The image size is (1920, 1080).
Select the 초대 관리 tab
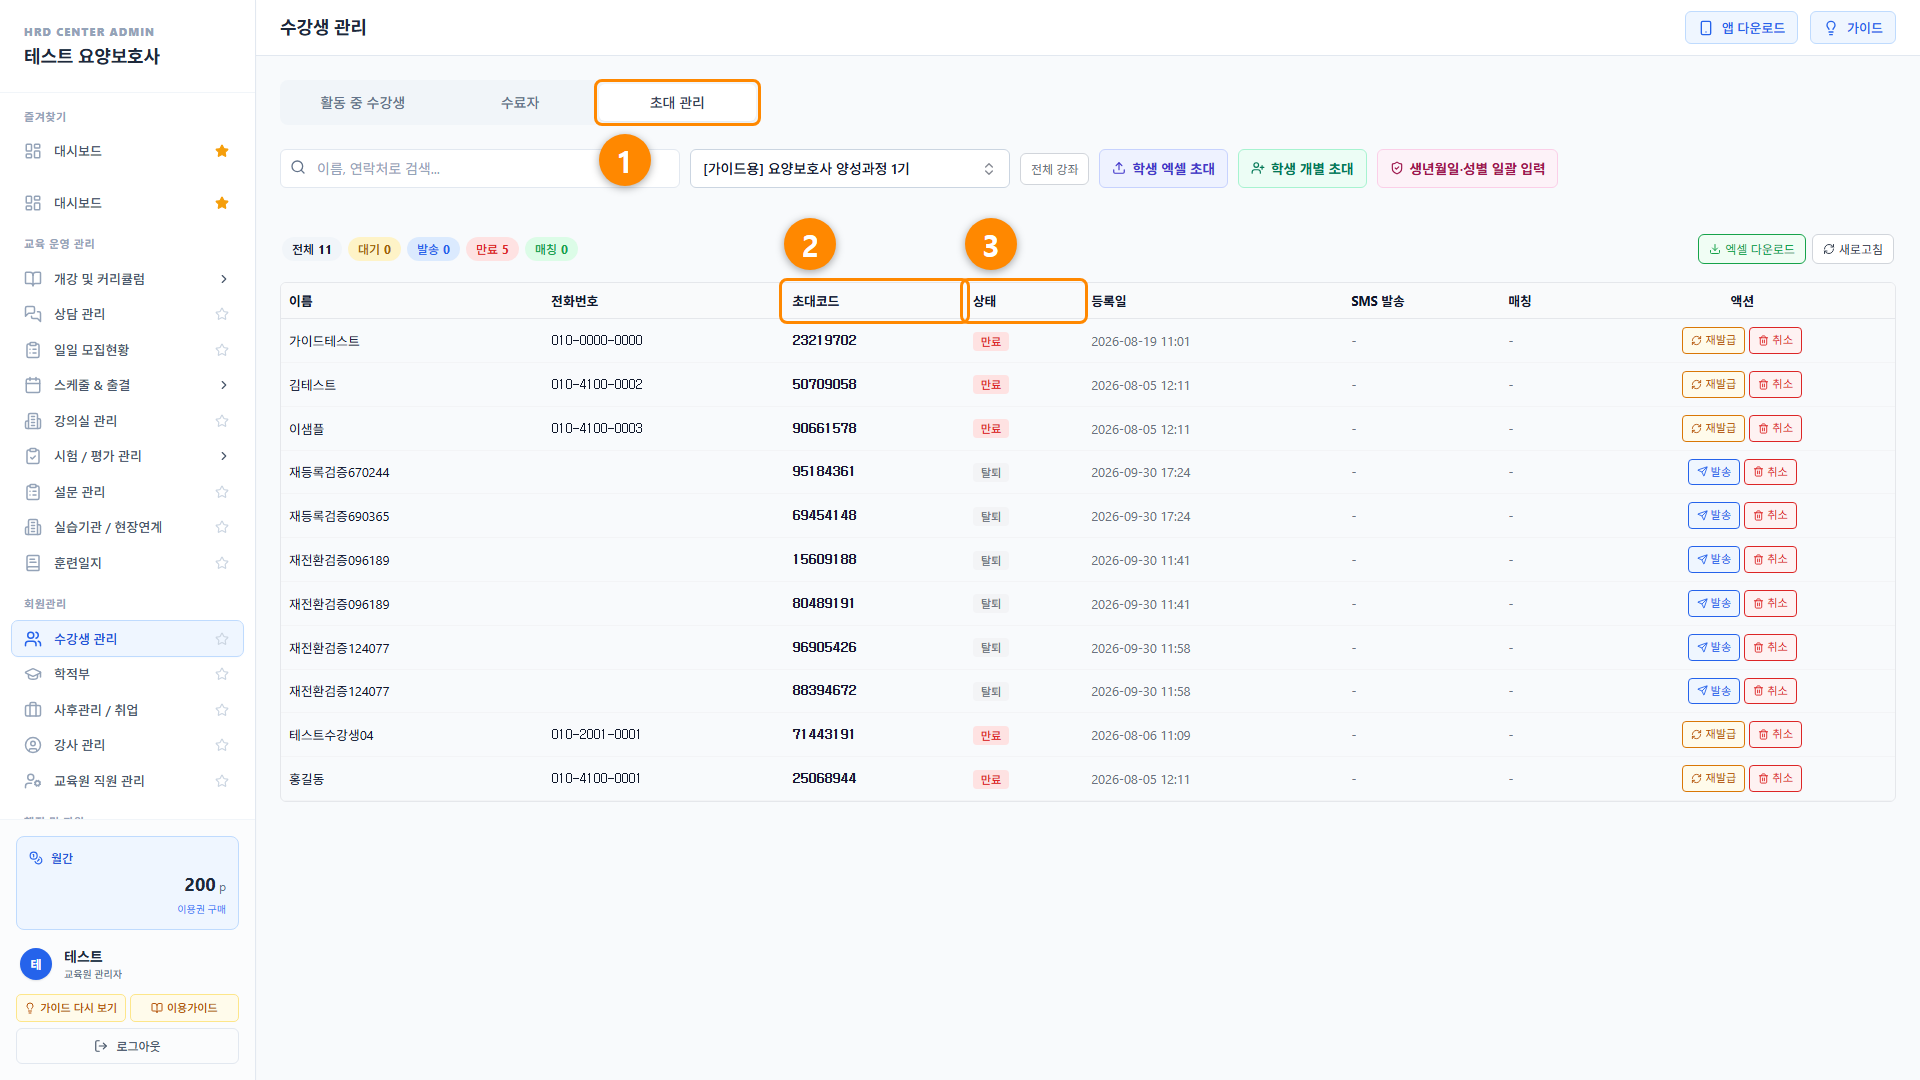[x=677, y=103]
